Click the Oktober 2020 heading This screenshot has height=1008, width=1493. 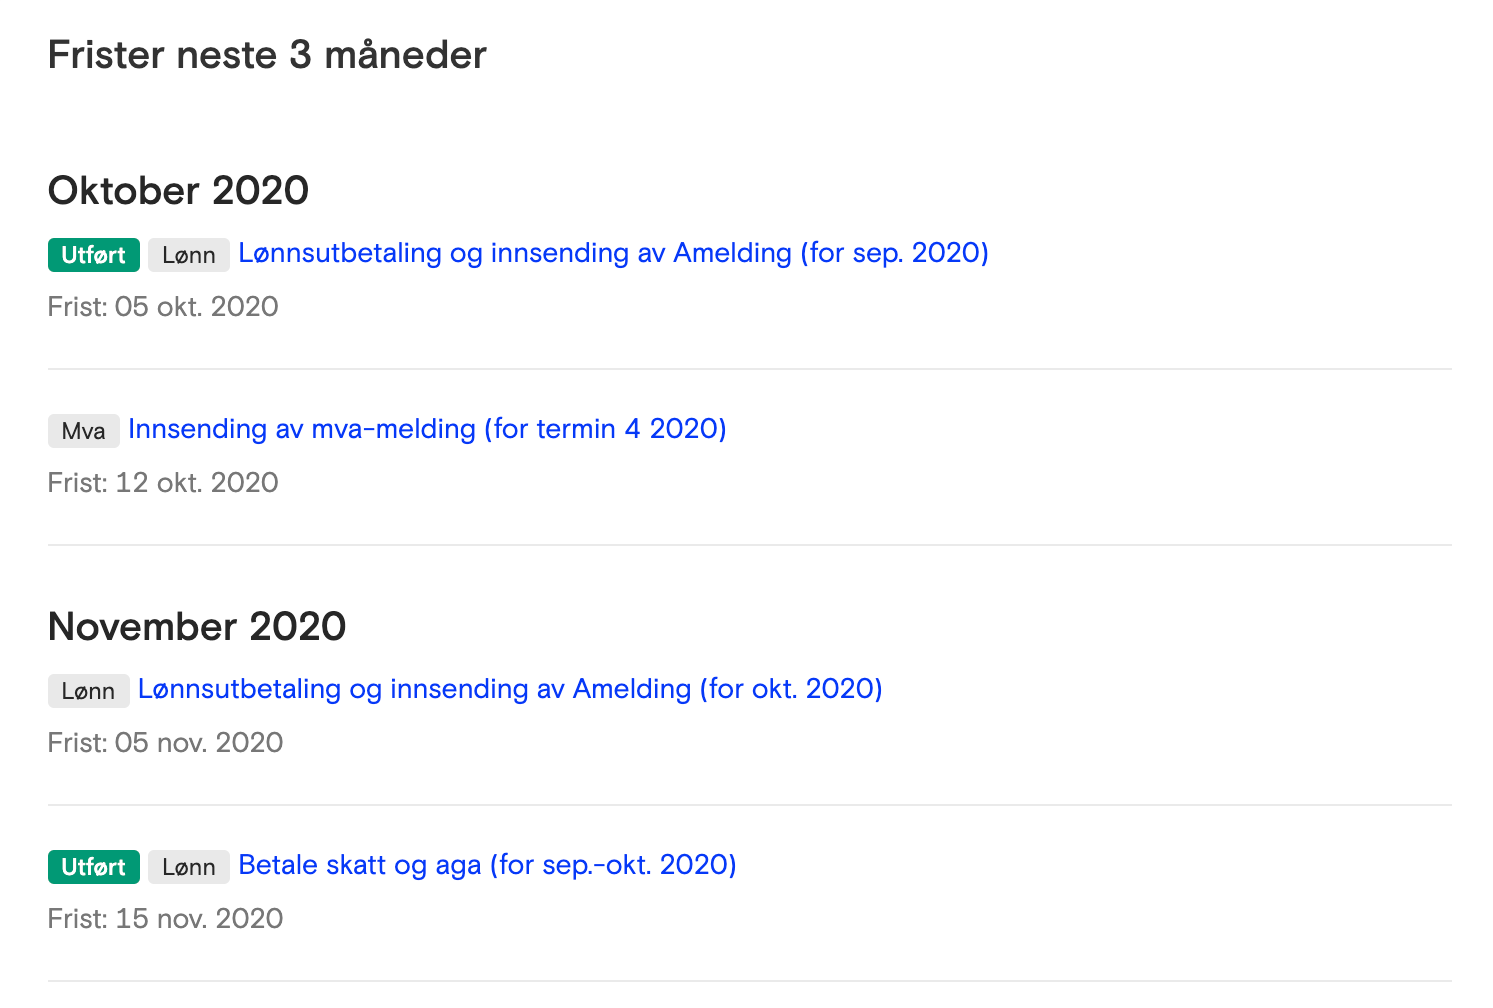click(x=179, y=190)
